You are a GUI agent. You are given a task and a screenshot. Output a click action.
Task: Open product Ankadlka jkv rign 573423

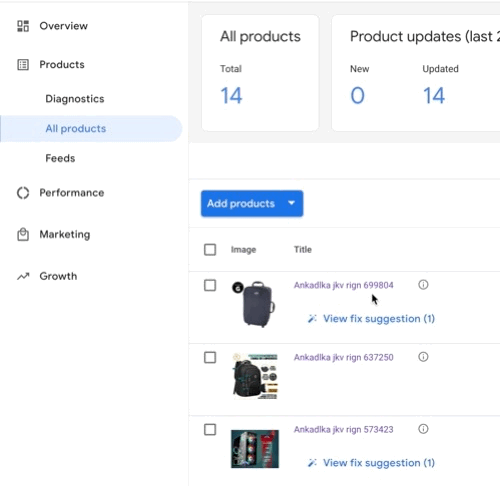pyautogui.click(x=343, y=429)
